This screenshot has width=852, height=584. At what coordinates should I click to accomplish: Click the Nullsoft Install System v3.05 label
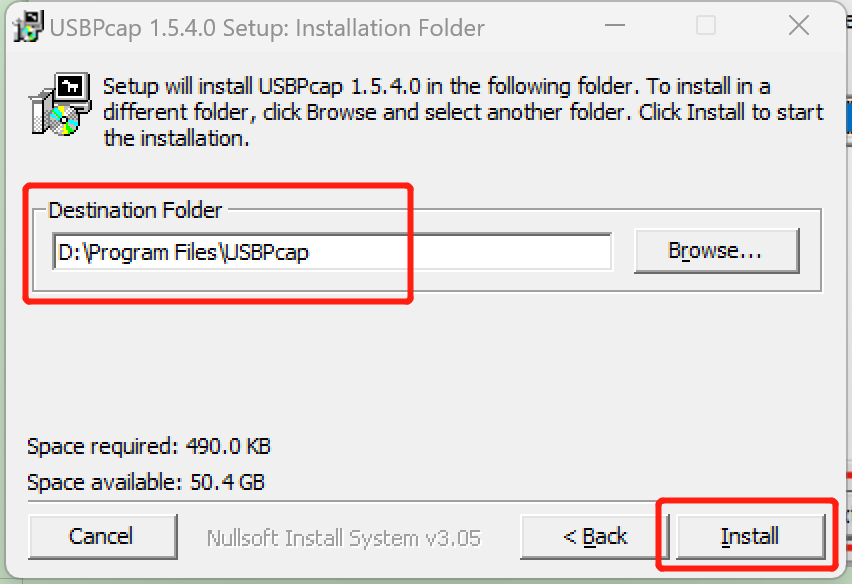tap(343, 538)
